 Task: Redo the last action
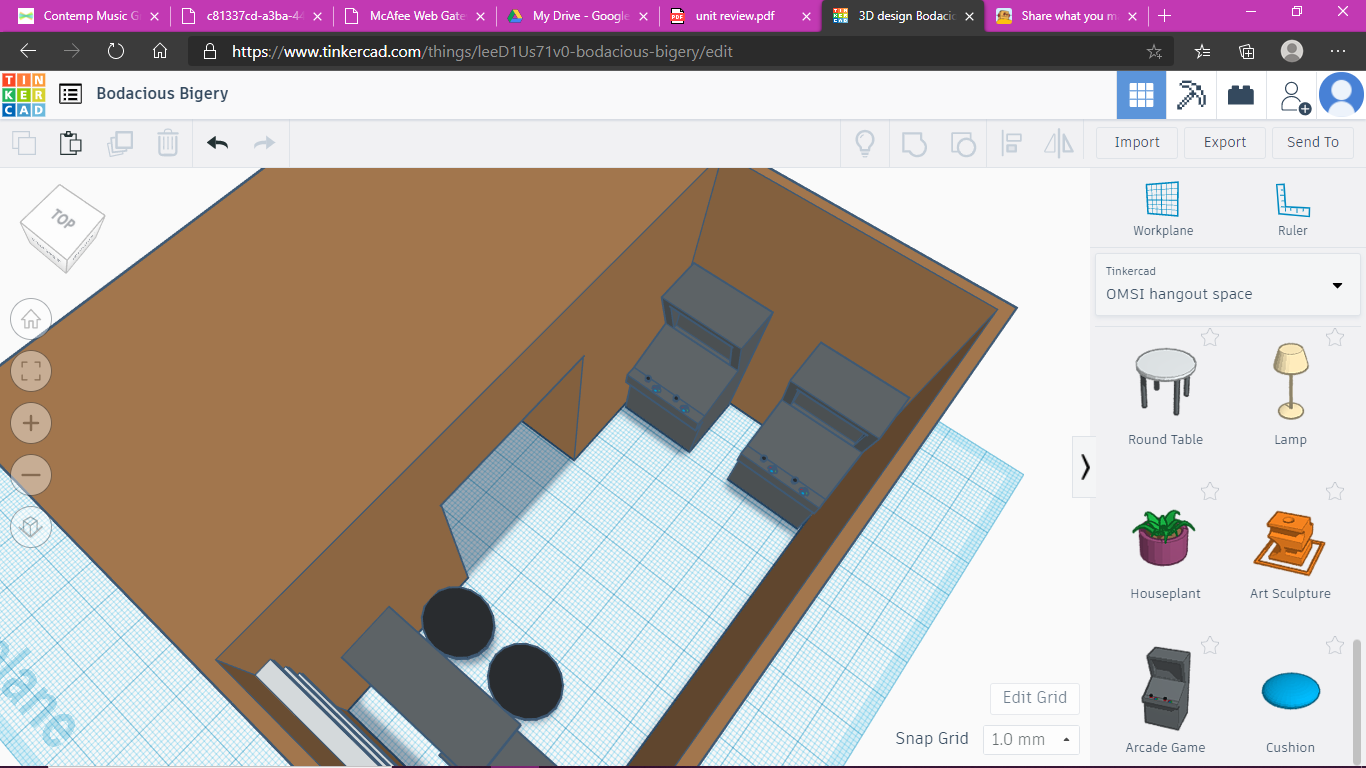(264, 143)
